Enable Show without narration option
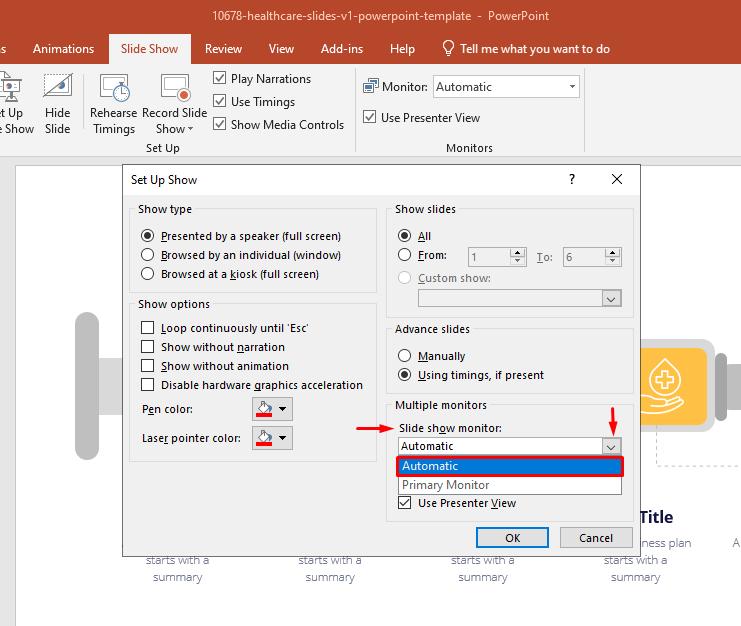The image size is (741, 626). [x=147, y=347]
